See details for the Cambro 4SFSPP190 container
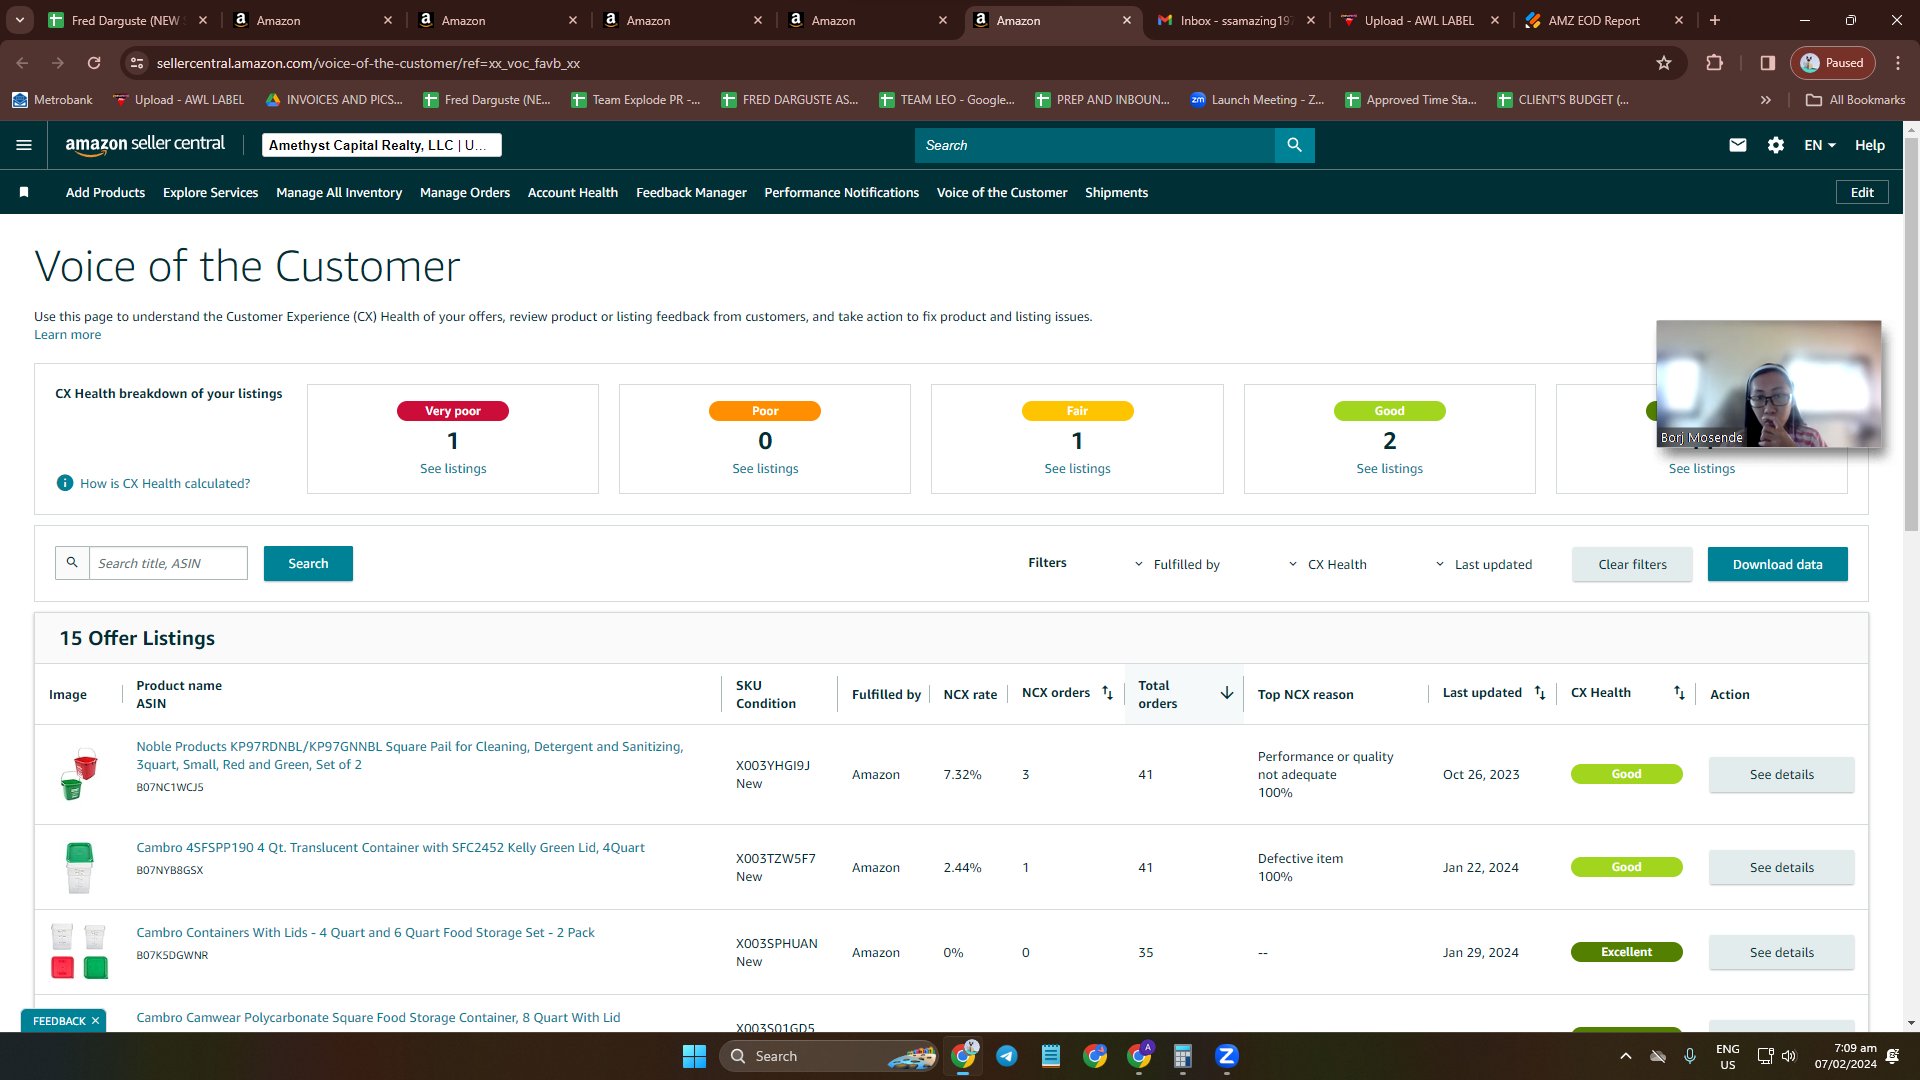Image resolution: width=1920 pixels, height=1080 pixels. click(x=1781, y=867)
